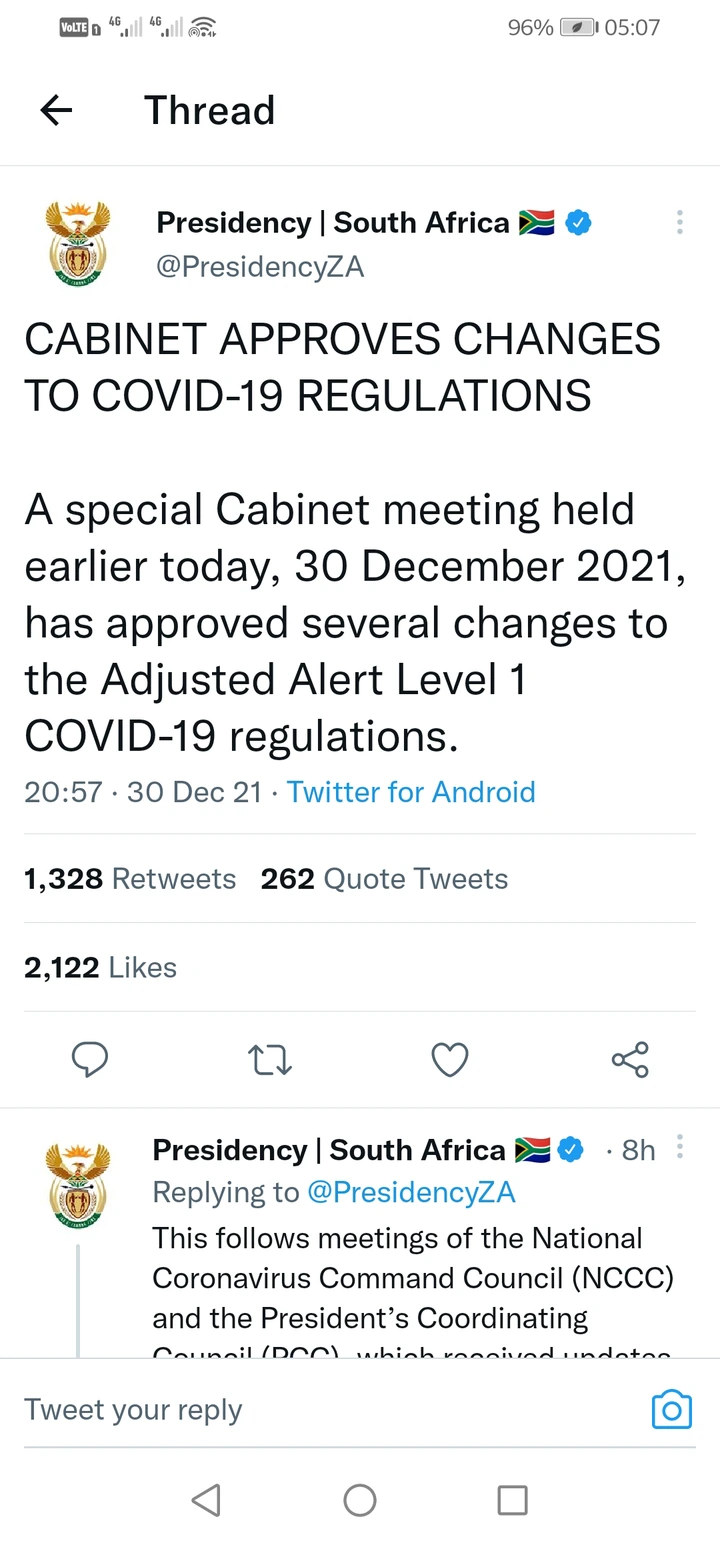
Task: Open more options on reply tweet
Action: tap(680, 1147)
